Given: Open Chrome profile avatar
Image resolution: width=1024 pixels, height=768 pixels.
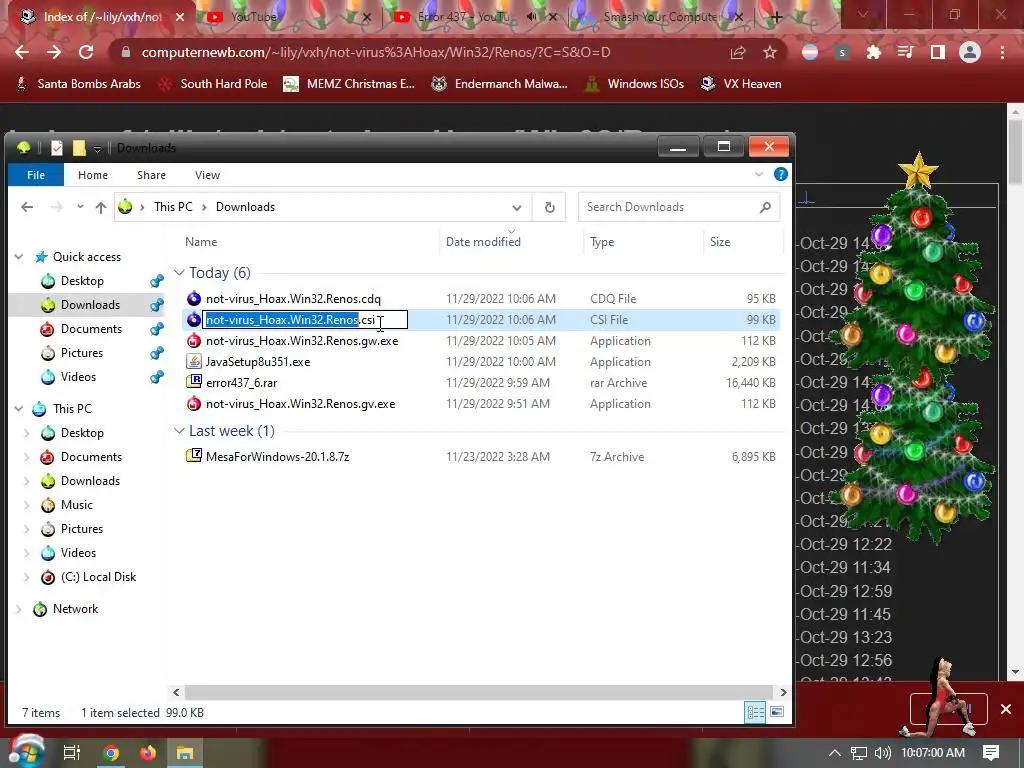Looking at the screenshot, I should coord(970,52).
